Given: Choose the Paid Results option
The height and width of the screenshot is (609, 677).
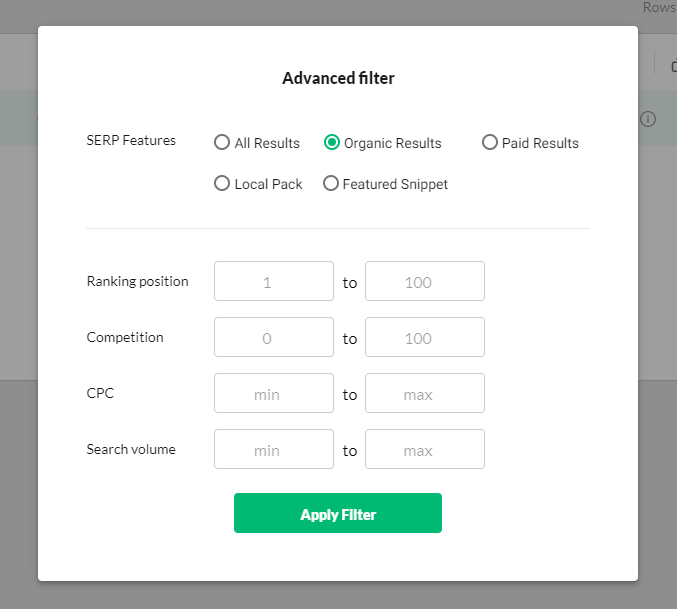Looking at the screenshot, I should [490, 143].
